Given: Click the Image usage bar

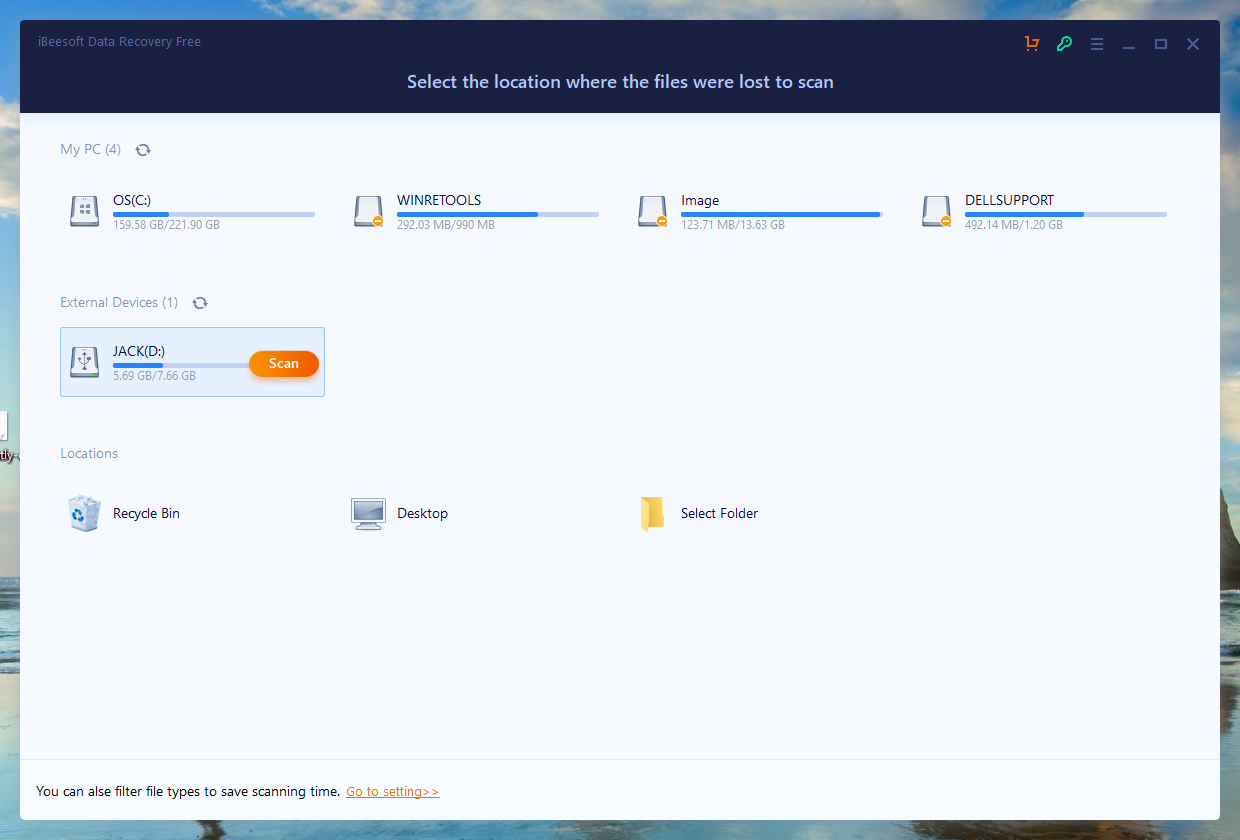Looking at the screenshot, I should pos(782,214).
